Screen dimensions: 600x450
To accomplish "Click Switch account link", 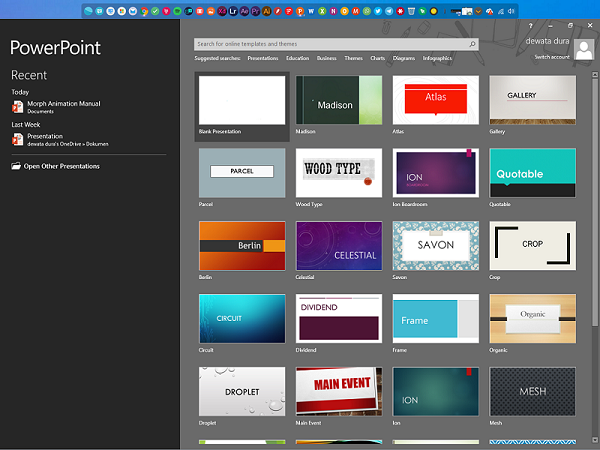I will tap(552, 57).
